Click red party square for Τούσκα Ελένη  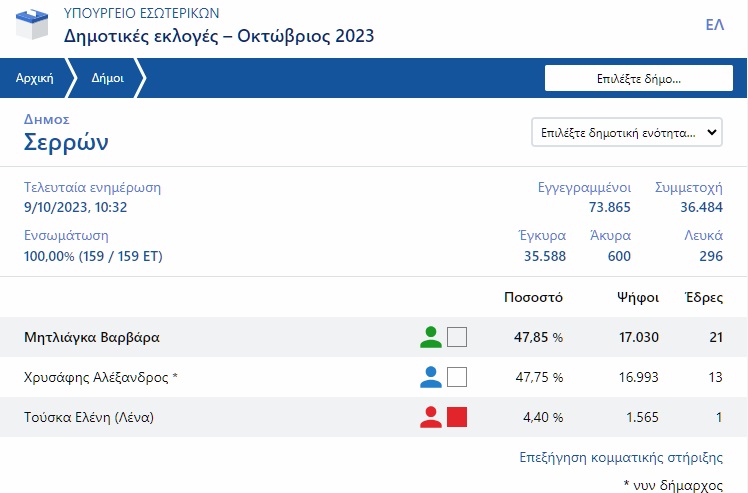(457, 417)
